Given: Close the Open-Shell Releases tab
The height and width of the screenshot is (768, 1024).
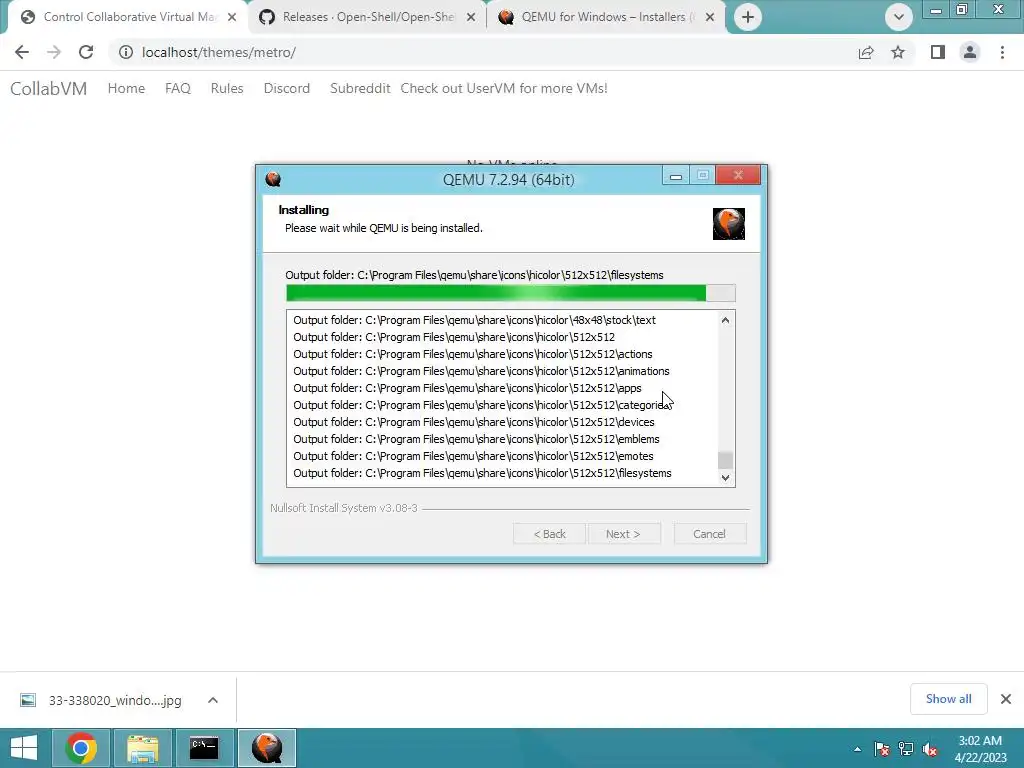Looking at the screenshot, I should (471, 17).
